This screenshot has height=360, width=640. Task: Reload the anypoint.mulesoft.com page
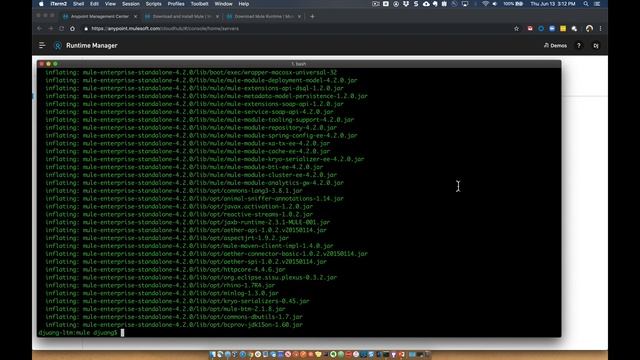click(x=62, y=29)
